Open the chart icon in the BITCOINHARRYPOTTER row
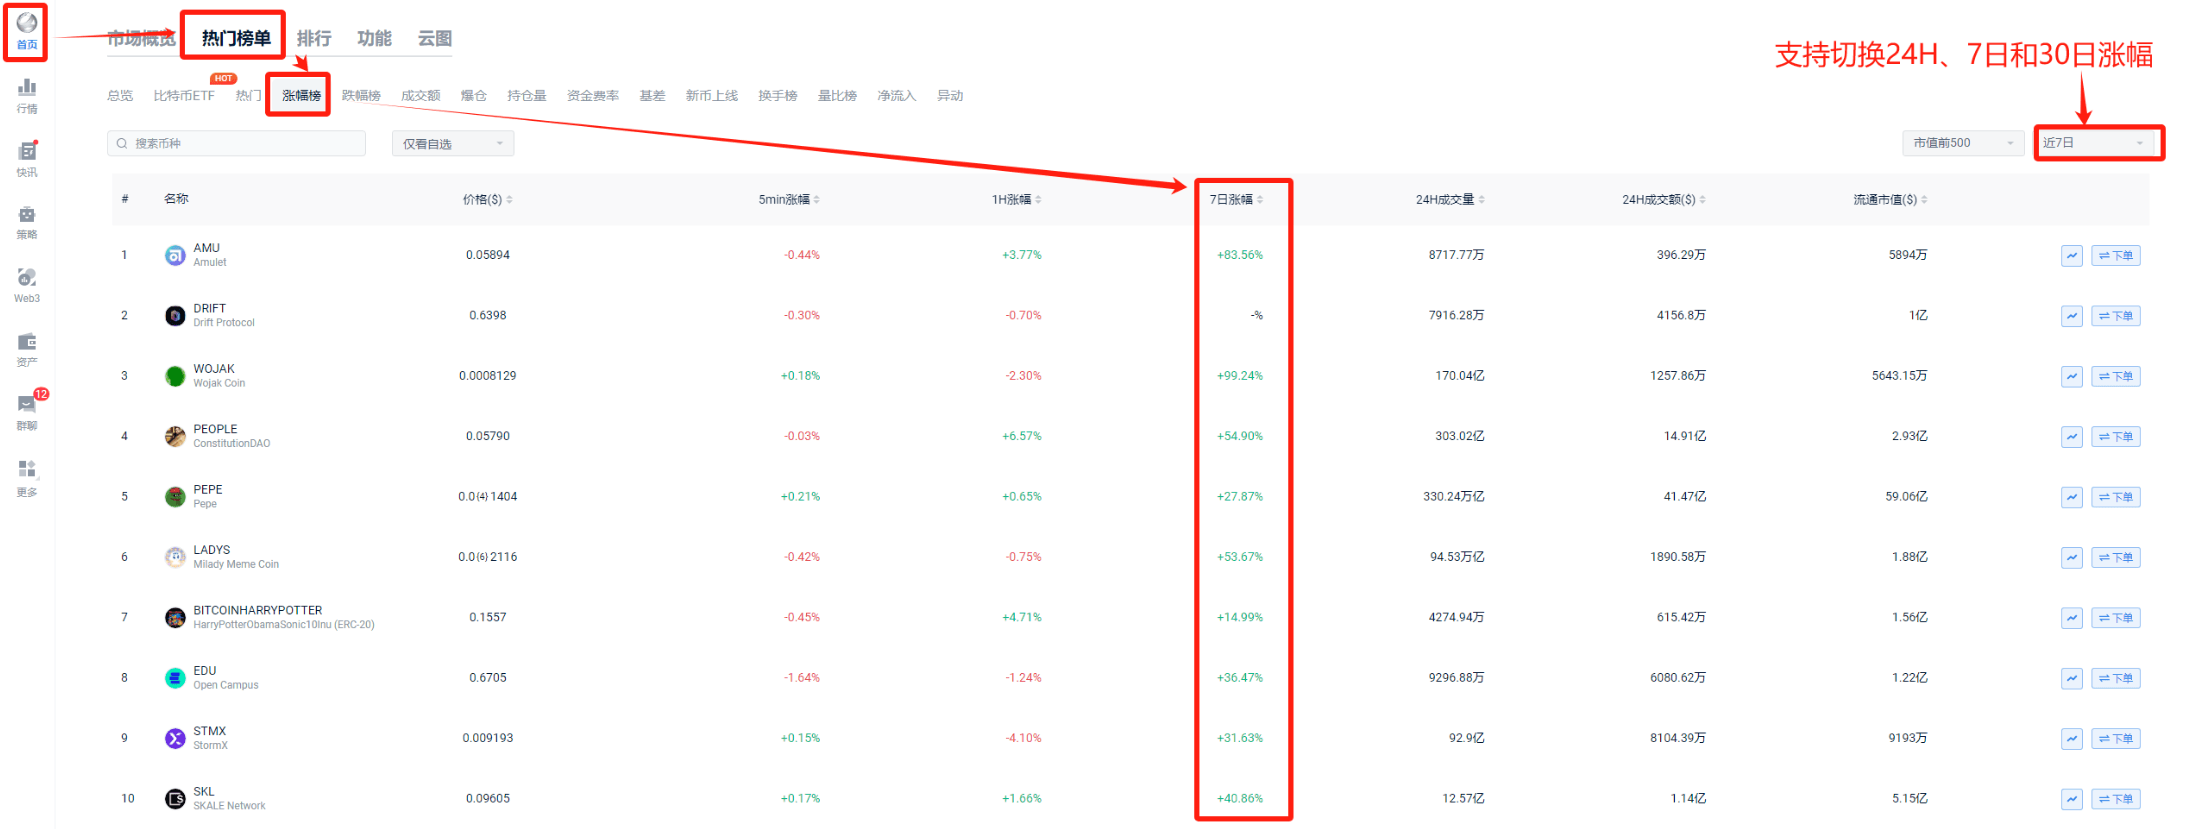The width and height of the screenshot is (2199, 829). pyautogui.click(x=2072, y=618)
